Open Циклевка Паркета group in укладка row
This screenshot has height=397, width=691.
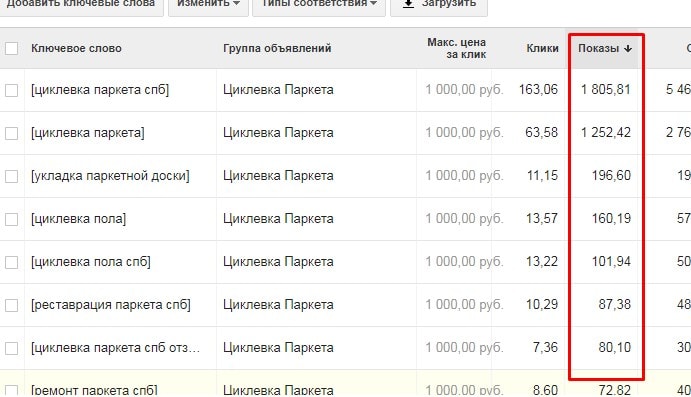pyautogui.click(x=278, y=176)
